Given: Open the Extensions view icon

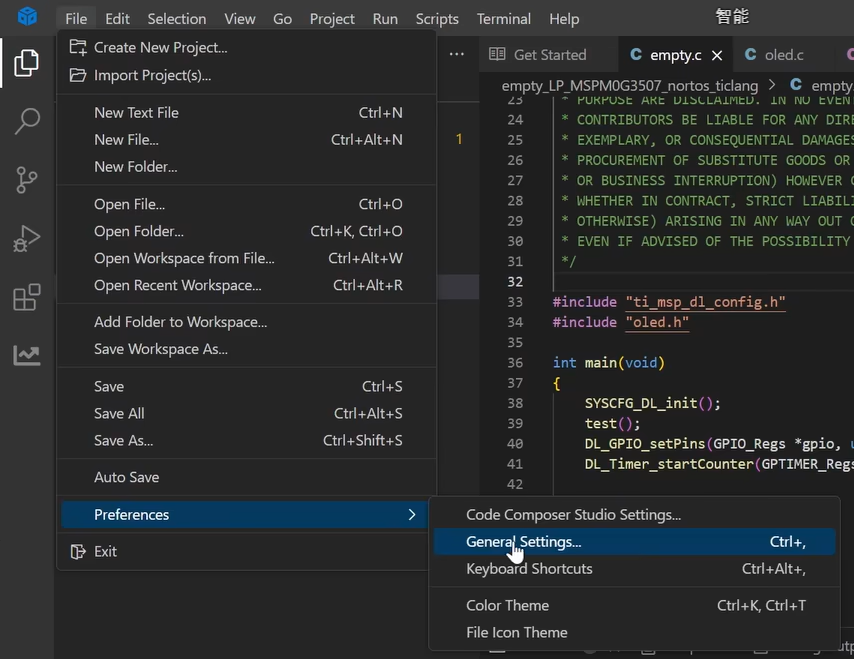Looking at the screenshot, I should coord(27,297).
